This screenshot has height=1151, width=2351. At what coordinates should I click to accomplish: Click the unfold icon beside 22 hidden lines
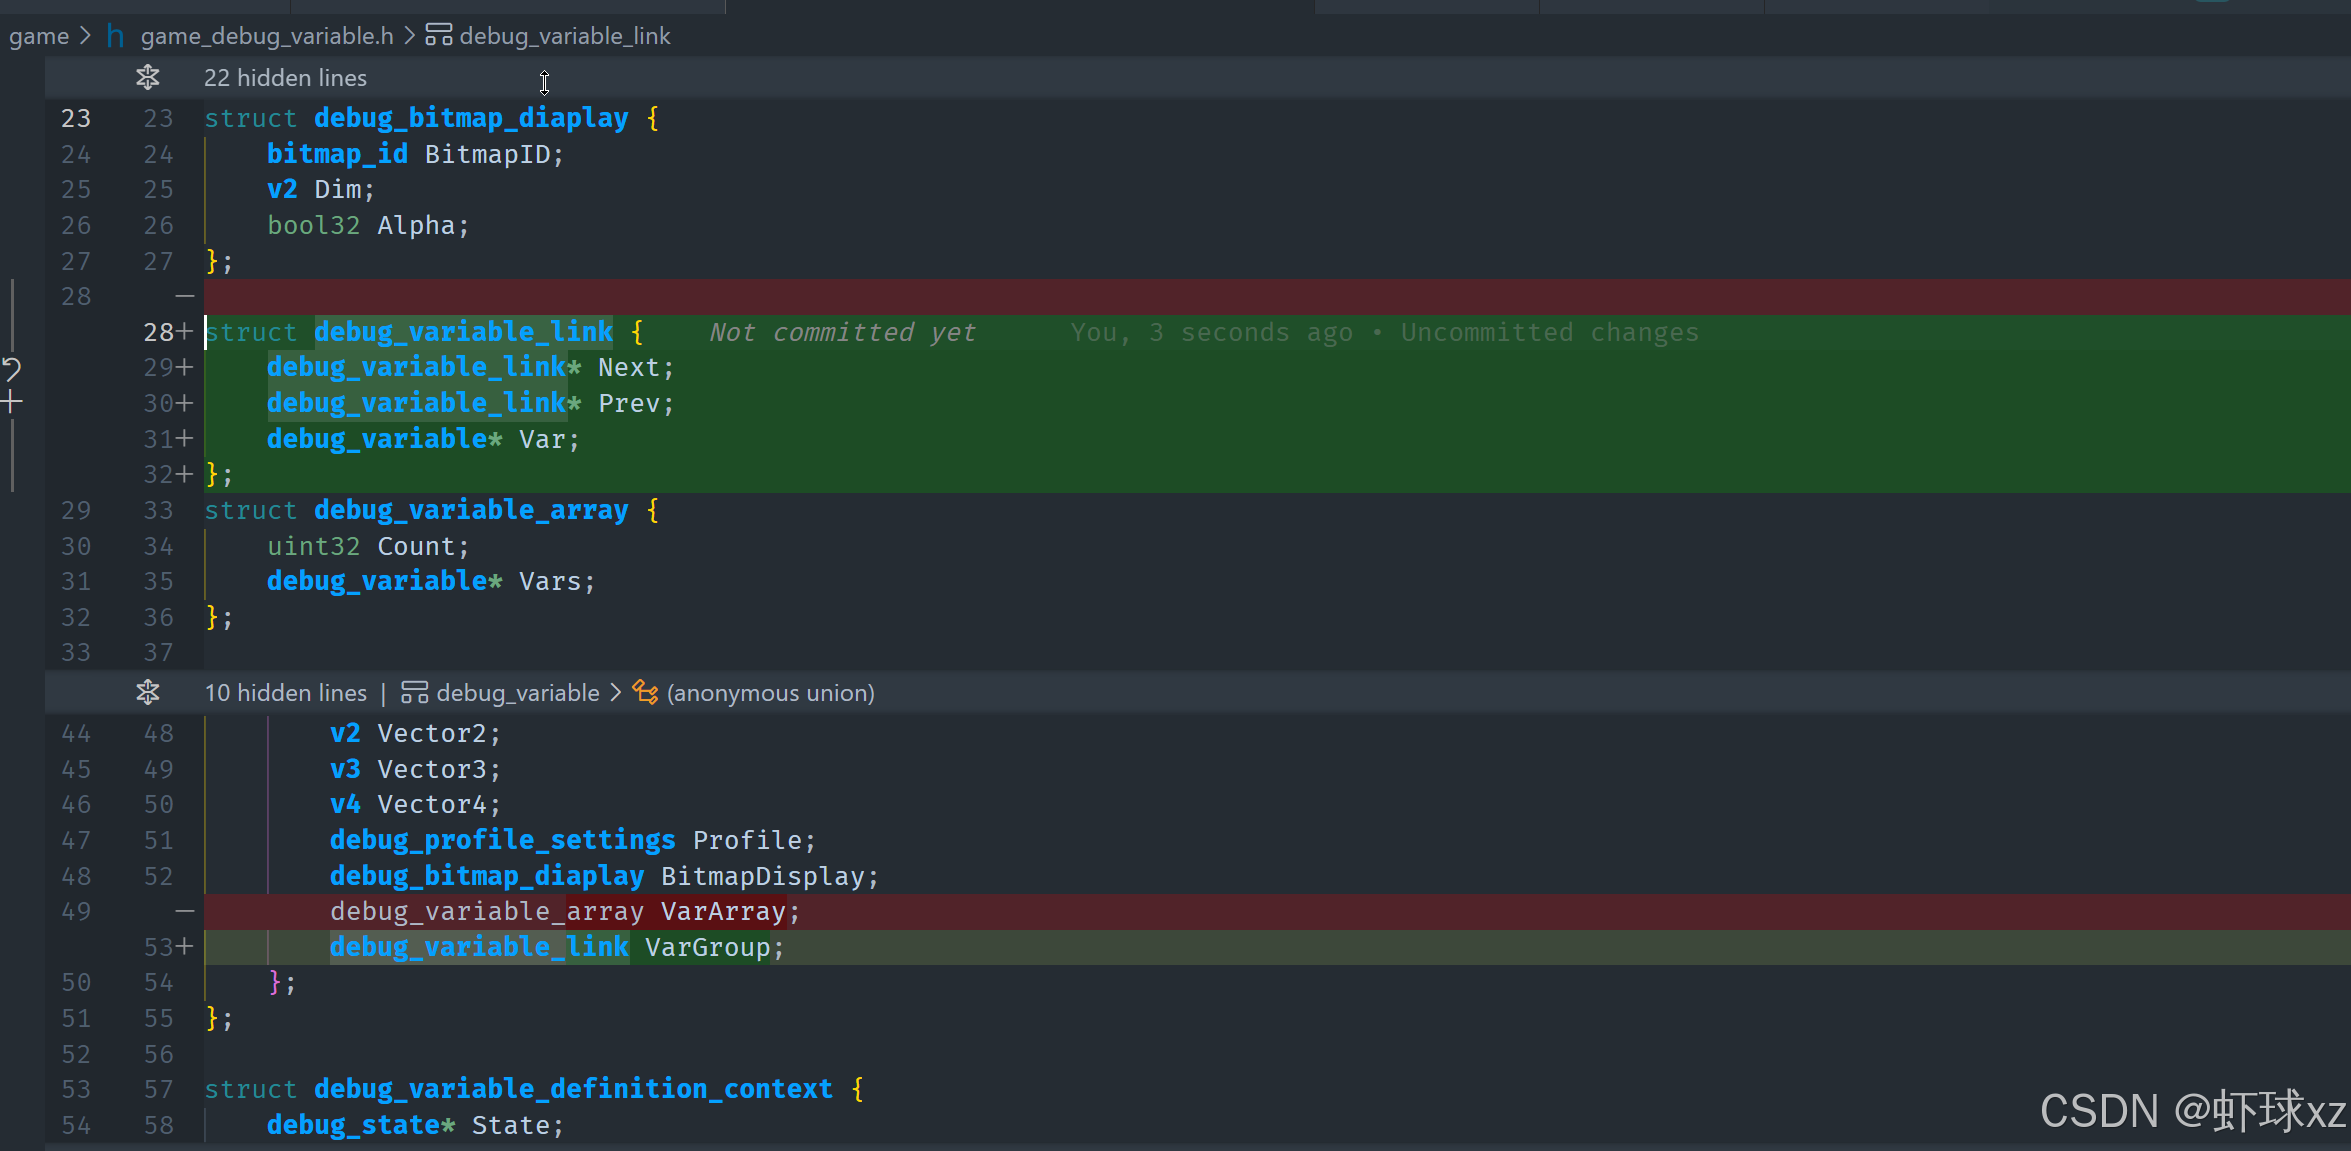148,78
